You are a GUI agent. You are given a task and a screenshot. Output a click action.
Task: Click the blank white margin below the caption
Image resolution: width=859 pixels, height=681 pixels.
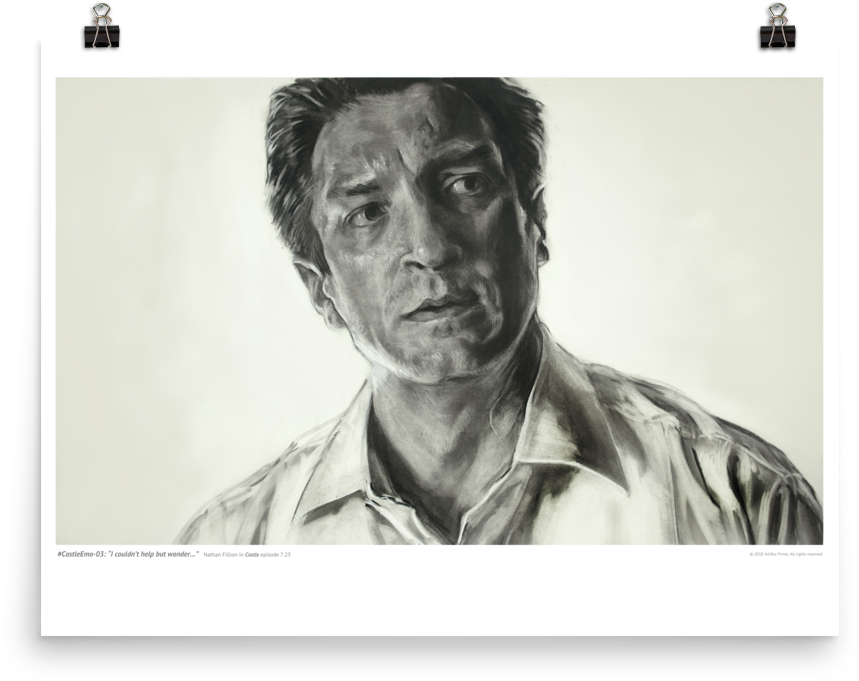pos(438,598)
